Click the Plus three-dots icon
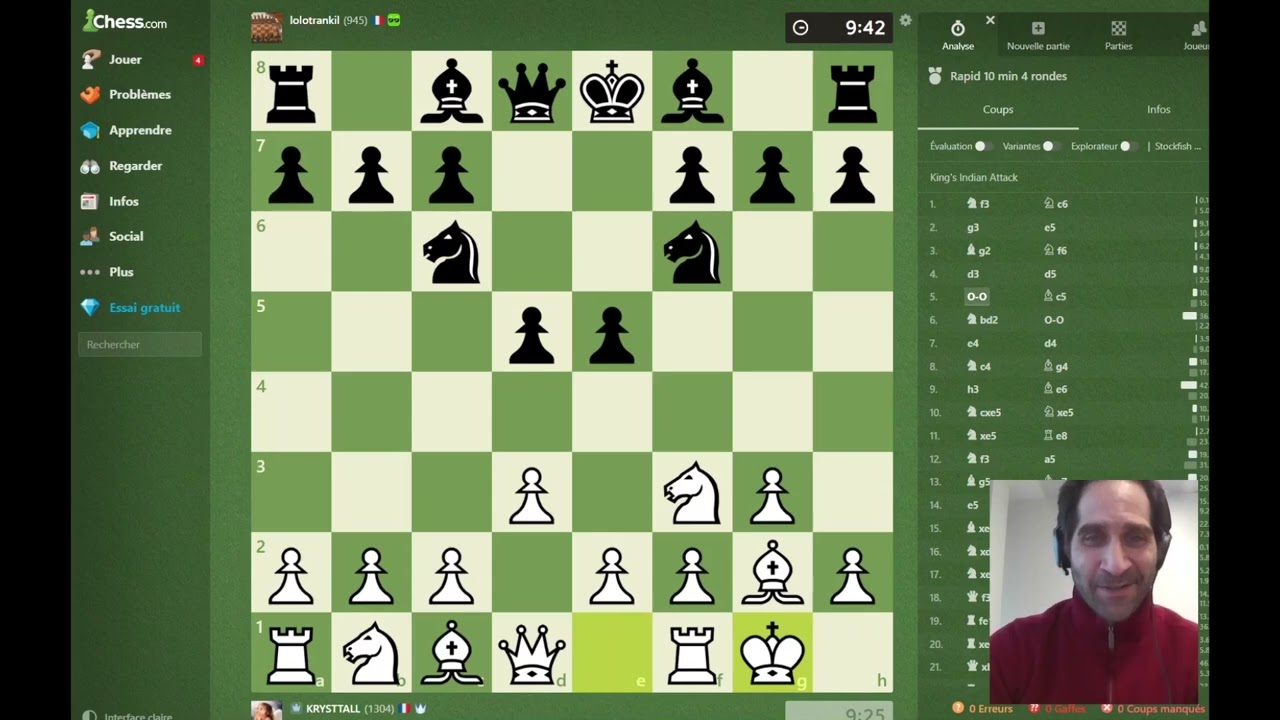 click(x=91, y=272)
